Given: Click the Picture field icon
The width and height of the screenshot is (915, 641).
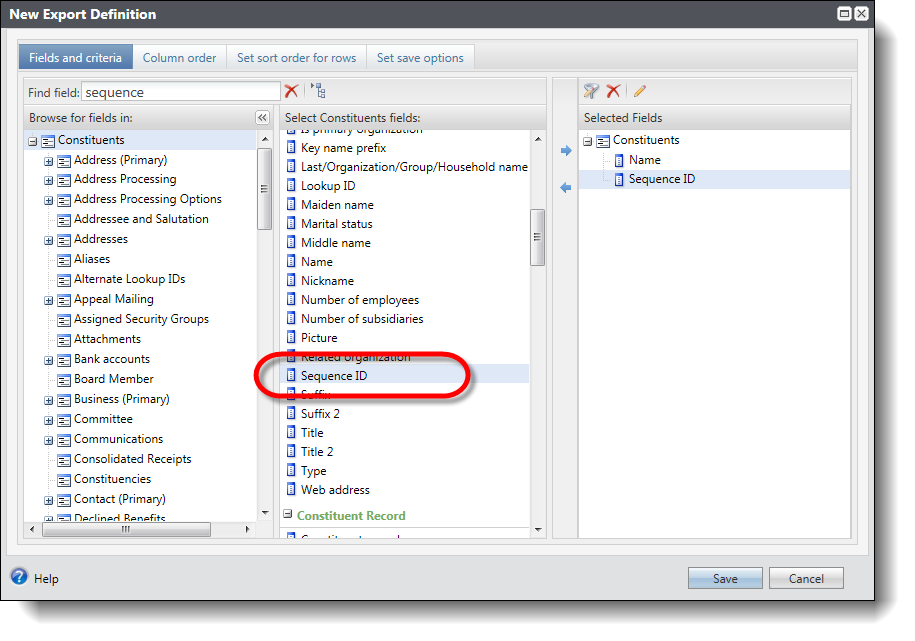Looking at the screenshot, I should (x=291, y=337).
